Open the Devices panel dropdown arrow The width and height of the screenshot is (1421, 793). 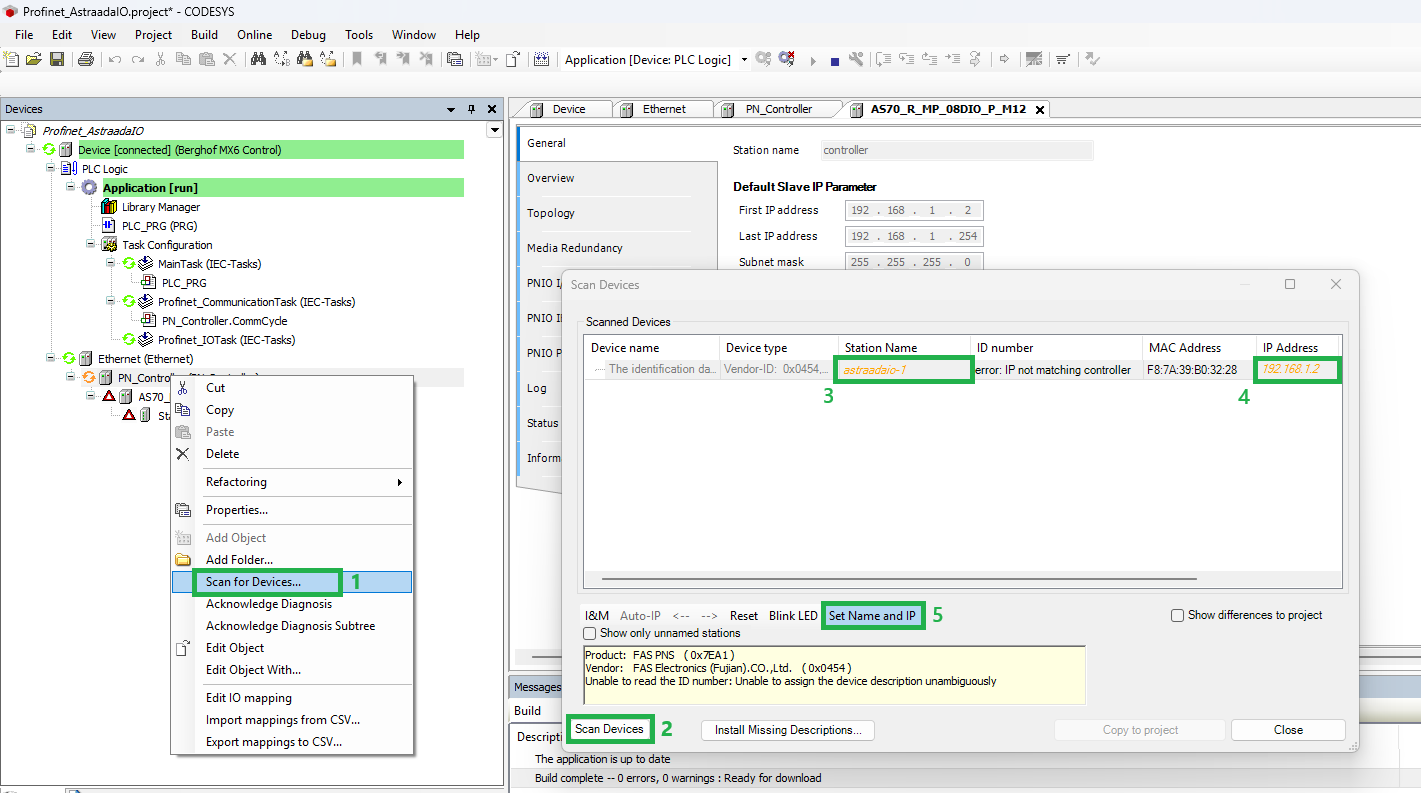[451, 109]
